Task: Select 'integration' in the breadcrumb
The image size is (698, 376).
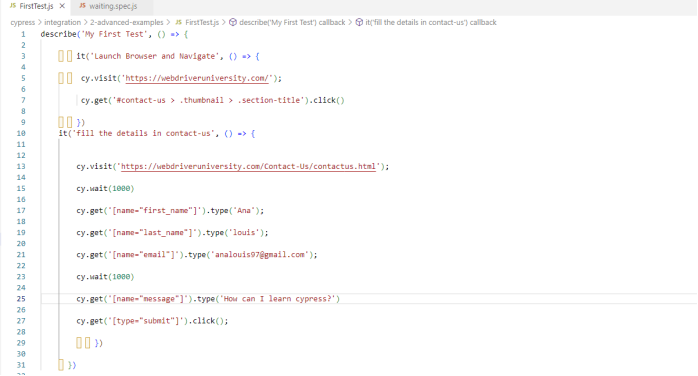Action: point(62,22)
